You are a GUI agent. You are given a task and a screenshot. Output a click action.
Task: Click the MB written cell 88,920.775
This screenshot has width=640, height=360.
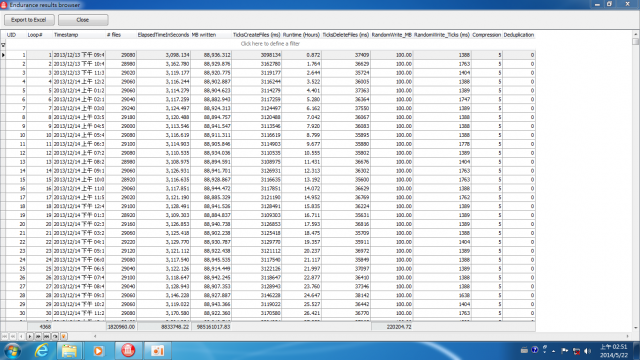click(x=211, y=73)
